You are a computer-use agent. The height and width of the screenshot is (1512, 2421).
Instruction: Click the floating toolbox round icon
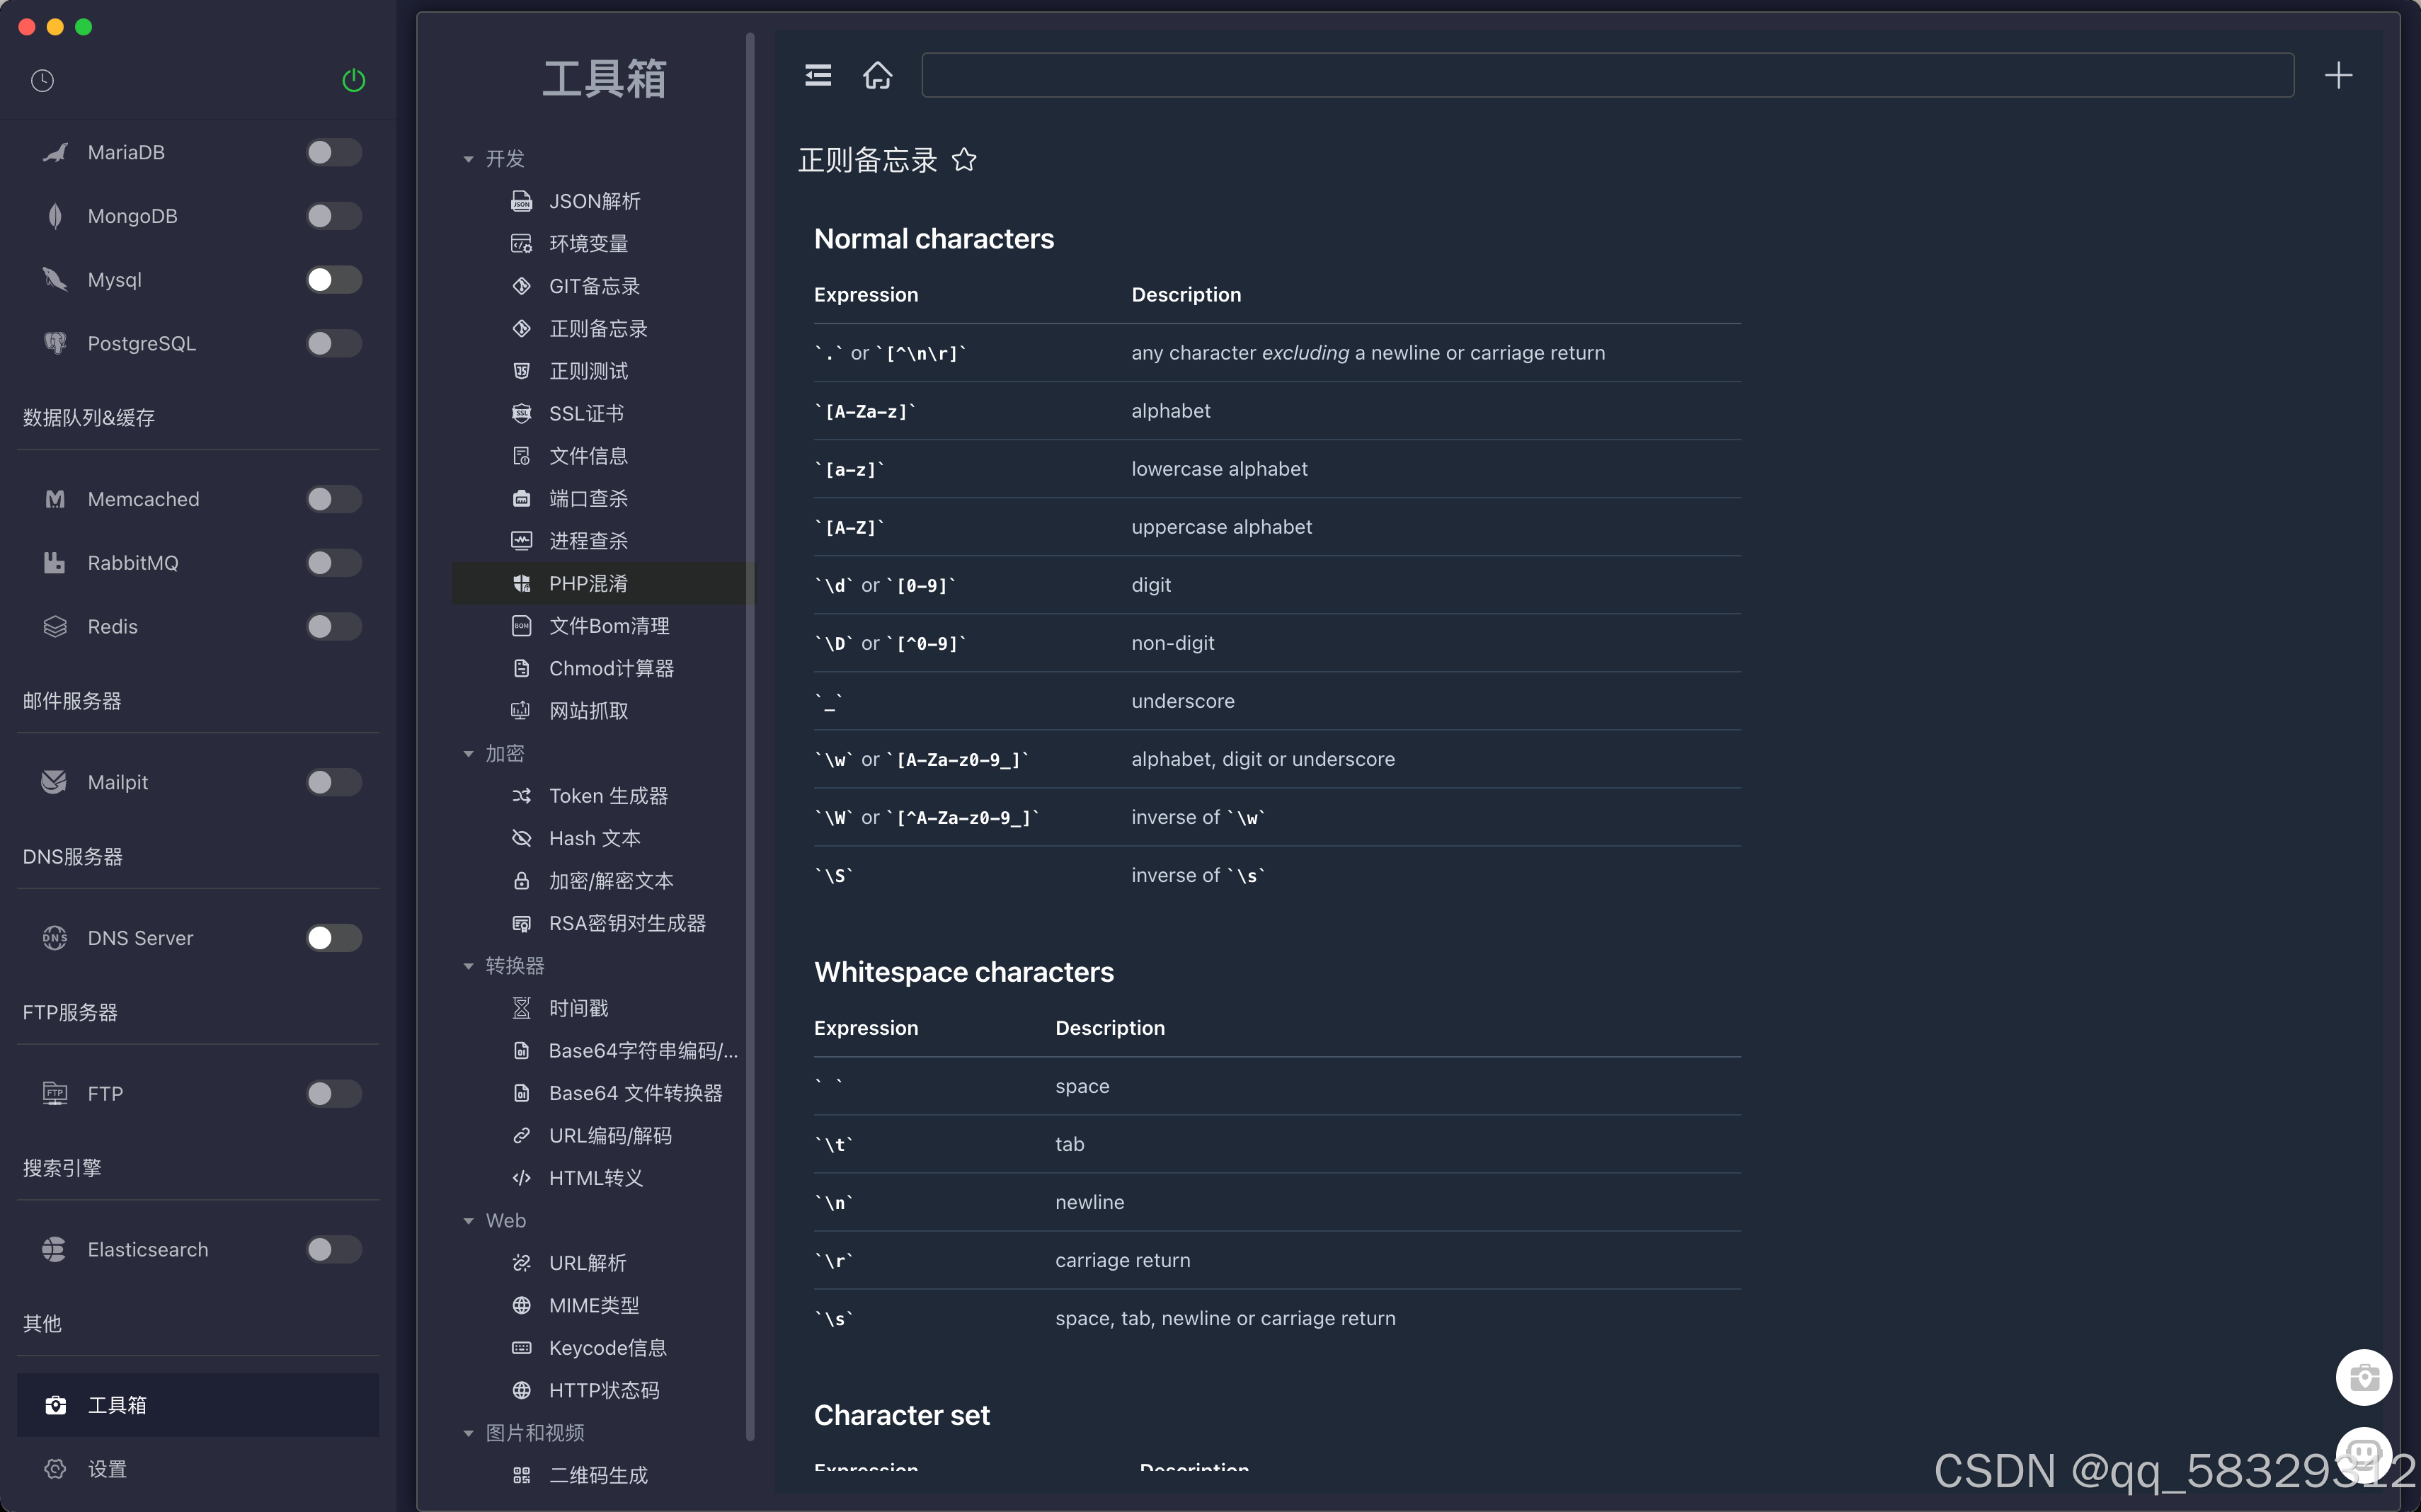pyautogui.click(x=2363, y=1378)
